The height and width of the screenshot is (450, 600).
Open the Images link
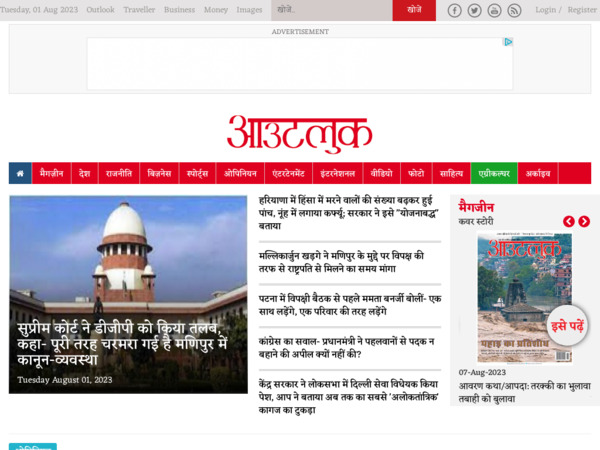point(249,10)
